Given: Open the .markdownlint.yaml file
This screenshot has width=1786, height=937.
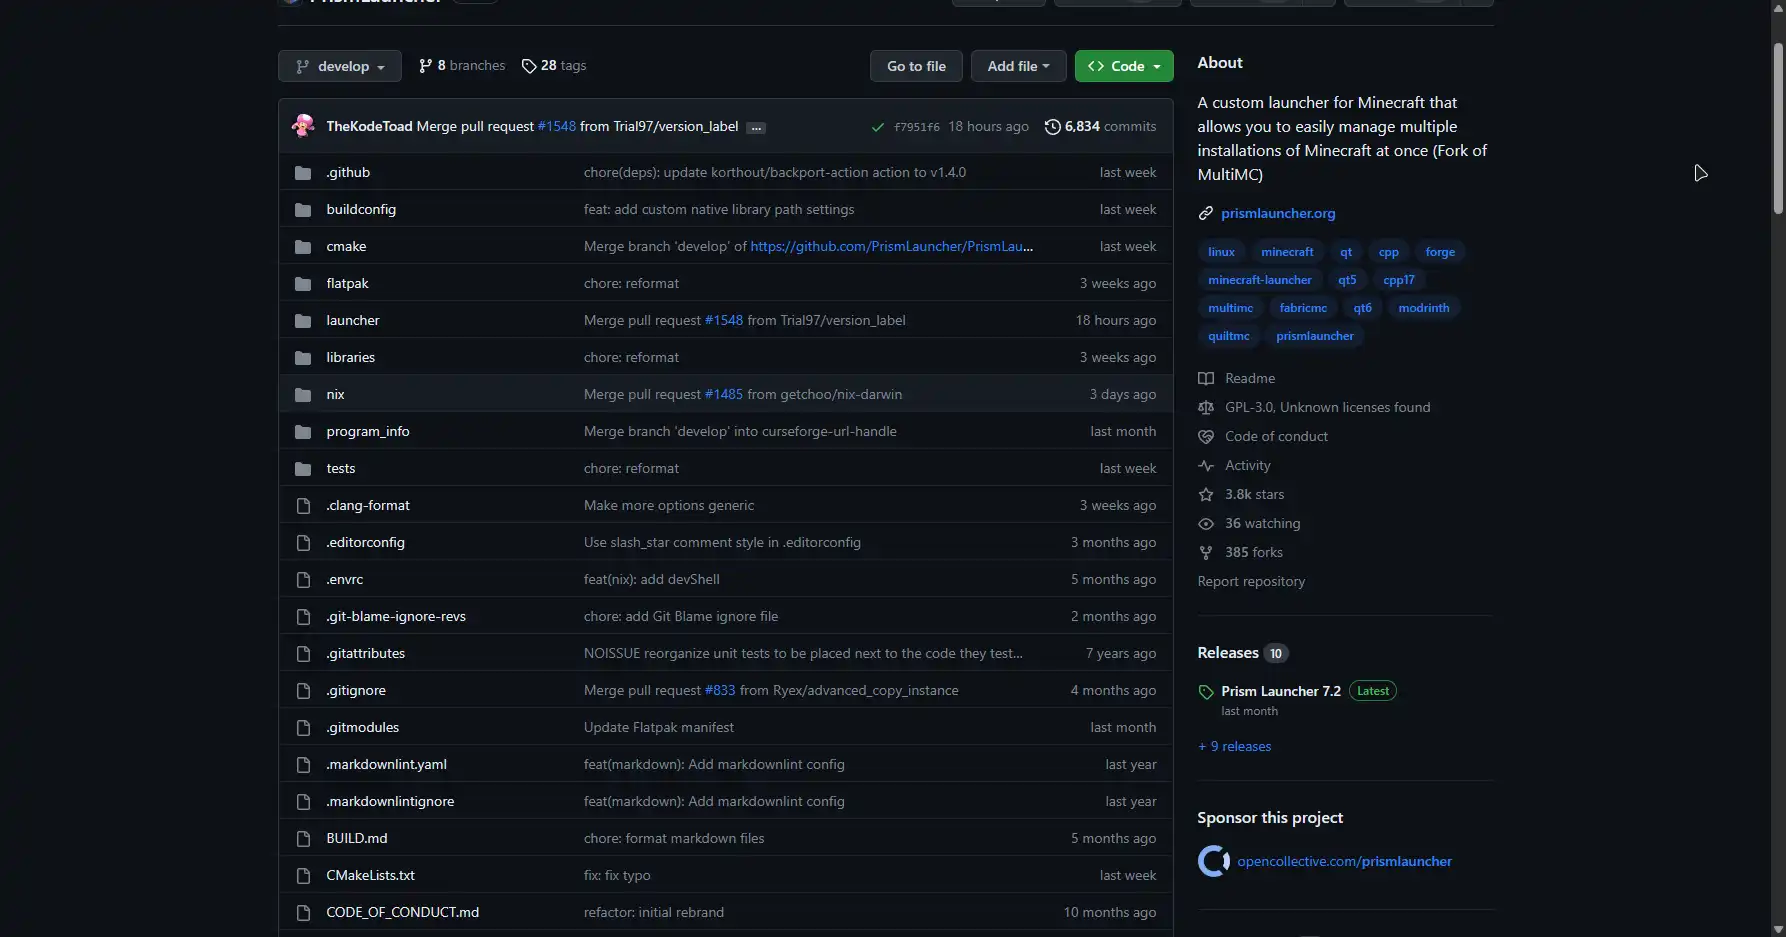Looking at the screenshot, I should [x=386, y=764].
